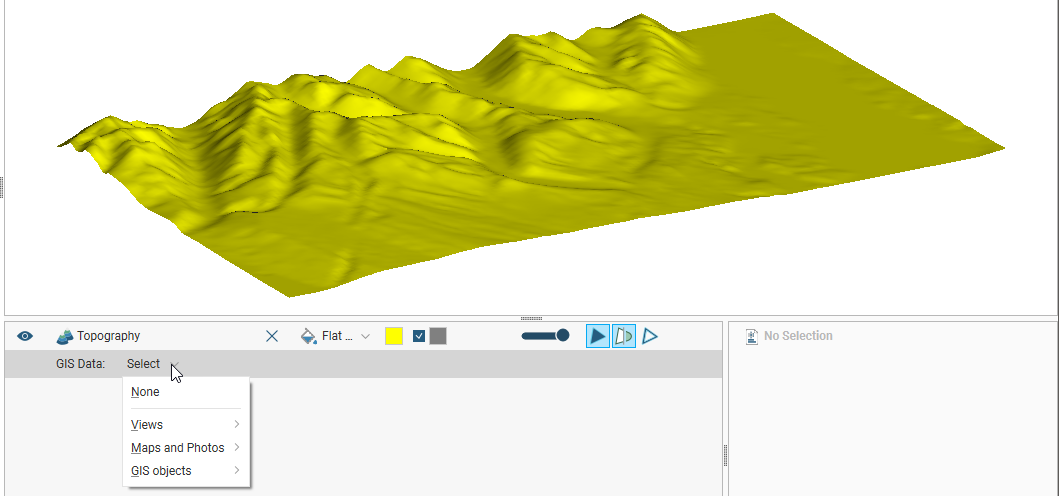Viewport: 1059px width, 496px height.
Task: Click the outlined triangle display button
Action: 650,336
